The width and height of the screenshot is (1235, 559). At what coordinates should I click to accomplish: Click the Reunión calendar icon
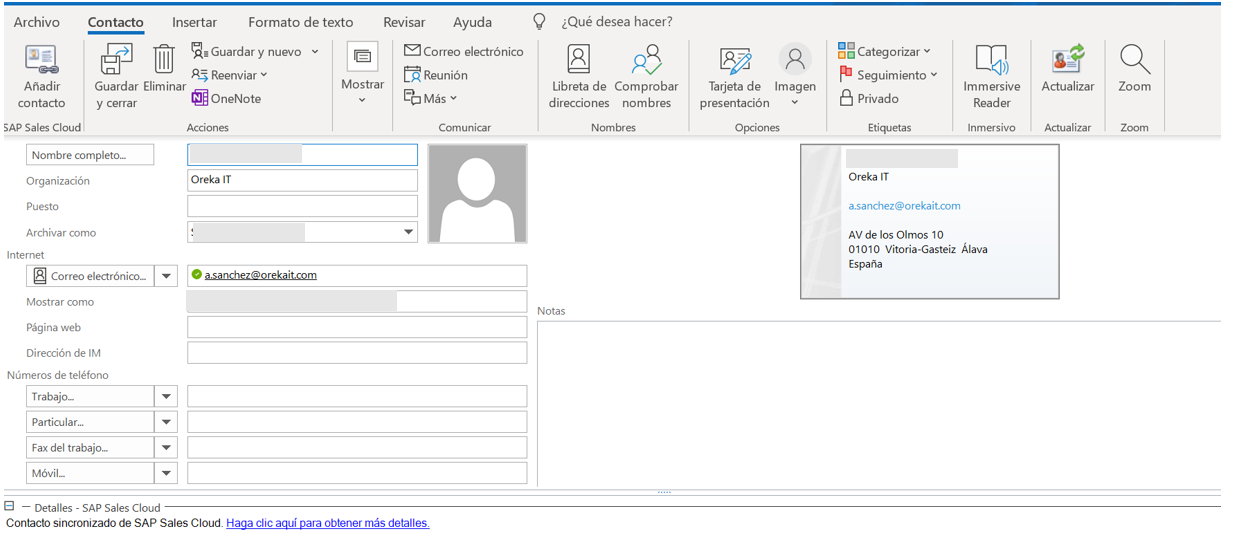[x=412, y=75]
